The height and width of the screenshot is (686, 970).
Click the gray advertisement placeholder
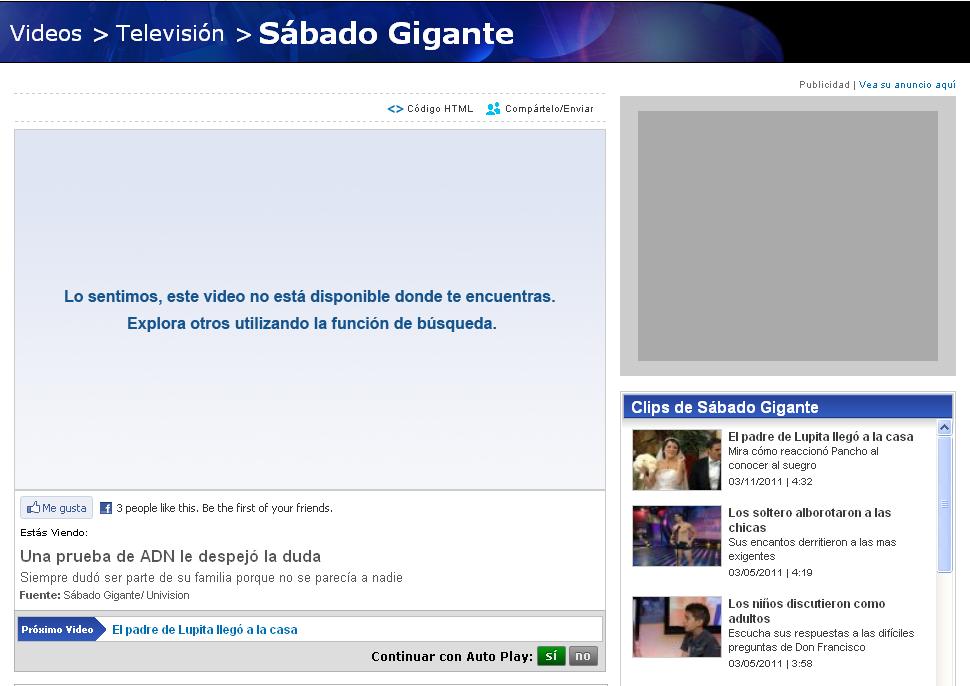click(x=788, y=236)
